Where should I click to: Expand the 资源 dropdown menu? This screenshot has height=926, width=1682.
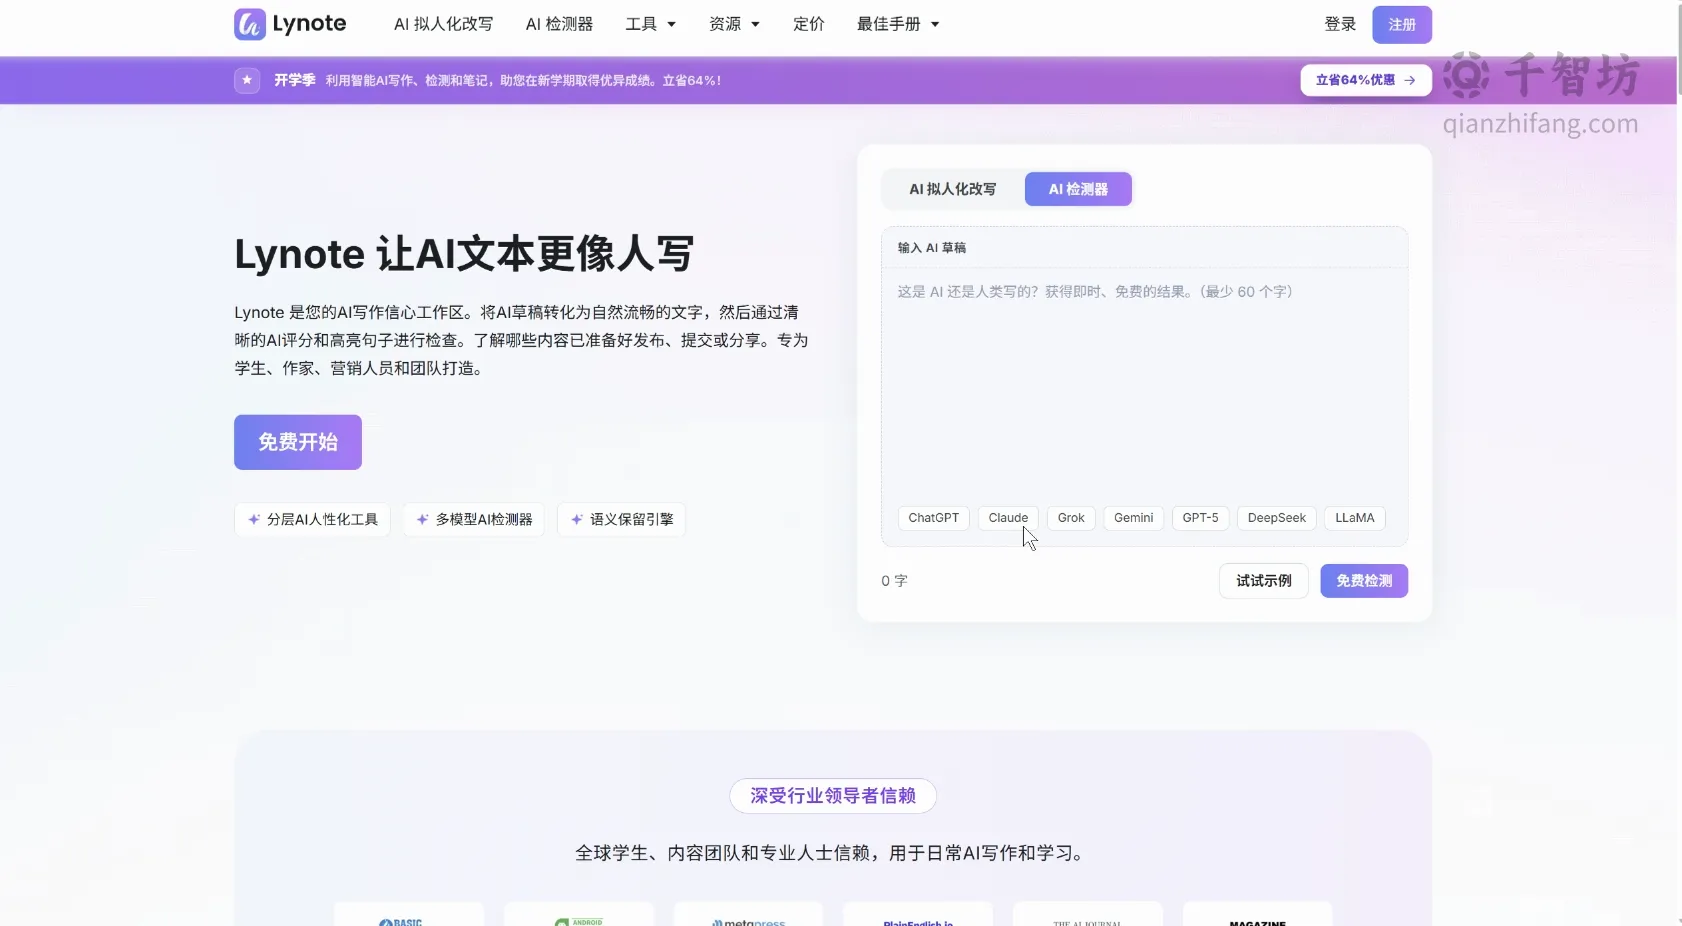point(735,24)
